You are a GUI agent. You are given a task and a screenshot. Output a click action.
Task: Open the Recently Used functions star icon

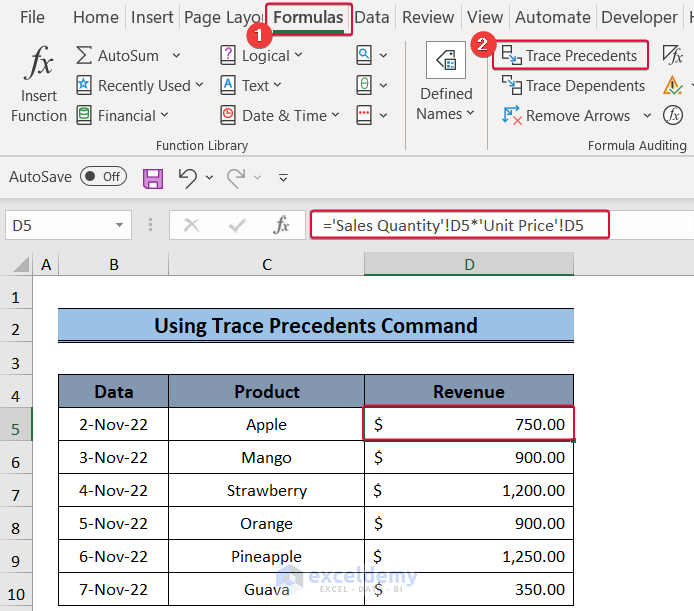(84, 85)
